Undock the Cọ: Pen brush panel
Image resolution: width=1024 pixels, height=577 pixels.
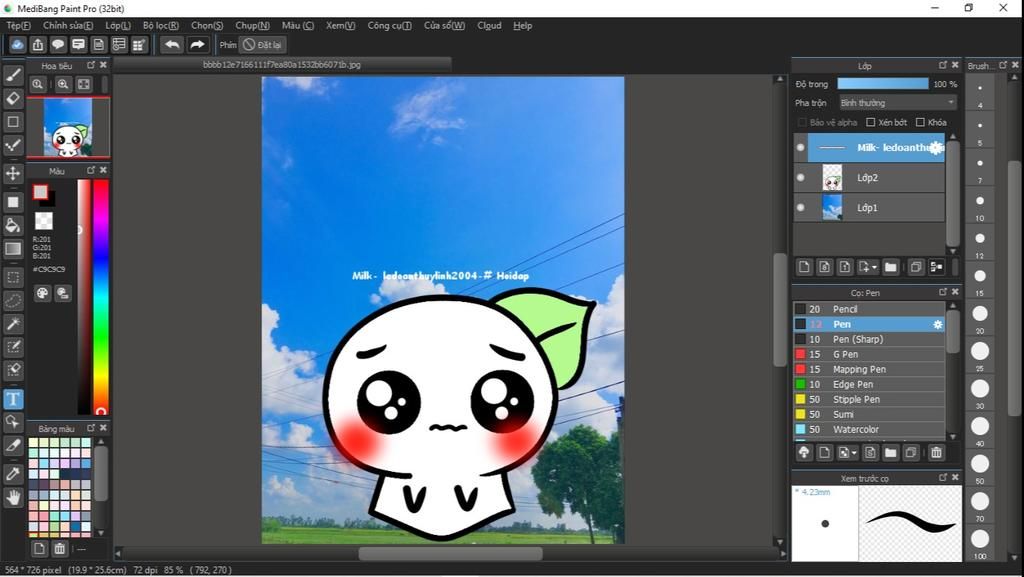[942, 292]
